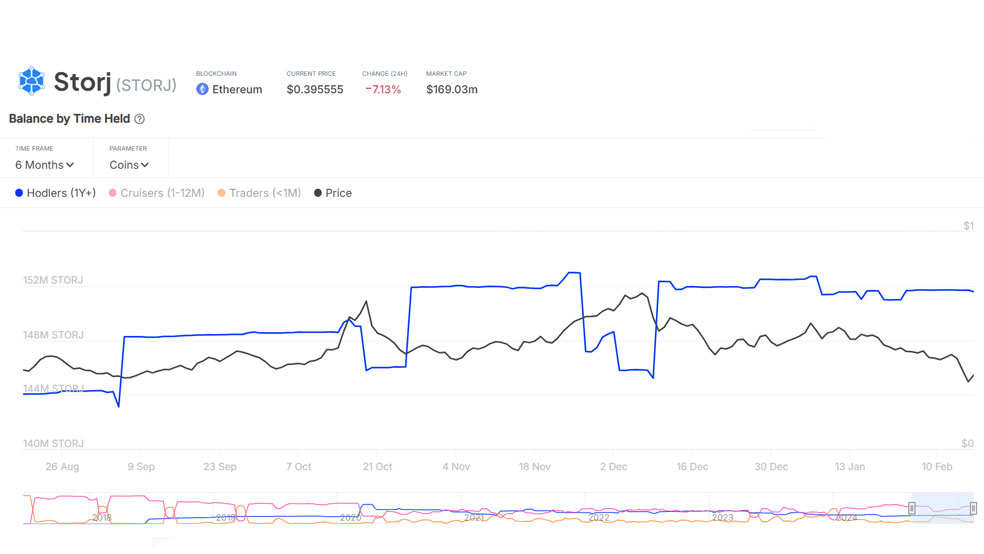Click the 152M STORJ axis label

(x=53, y=280)
